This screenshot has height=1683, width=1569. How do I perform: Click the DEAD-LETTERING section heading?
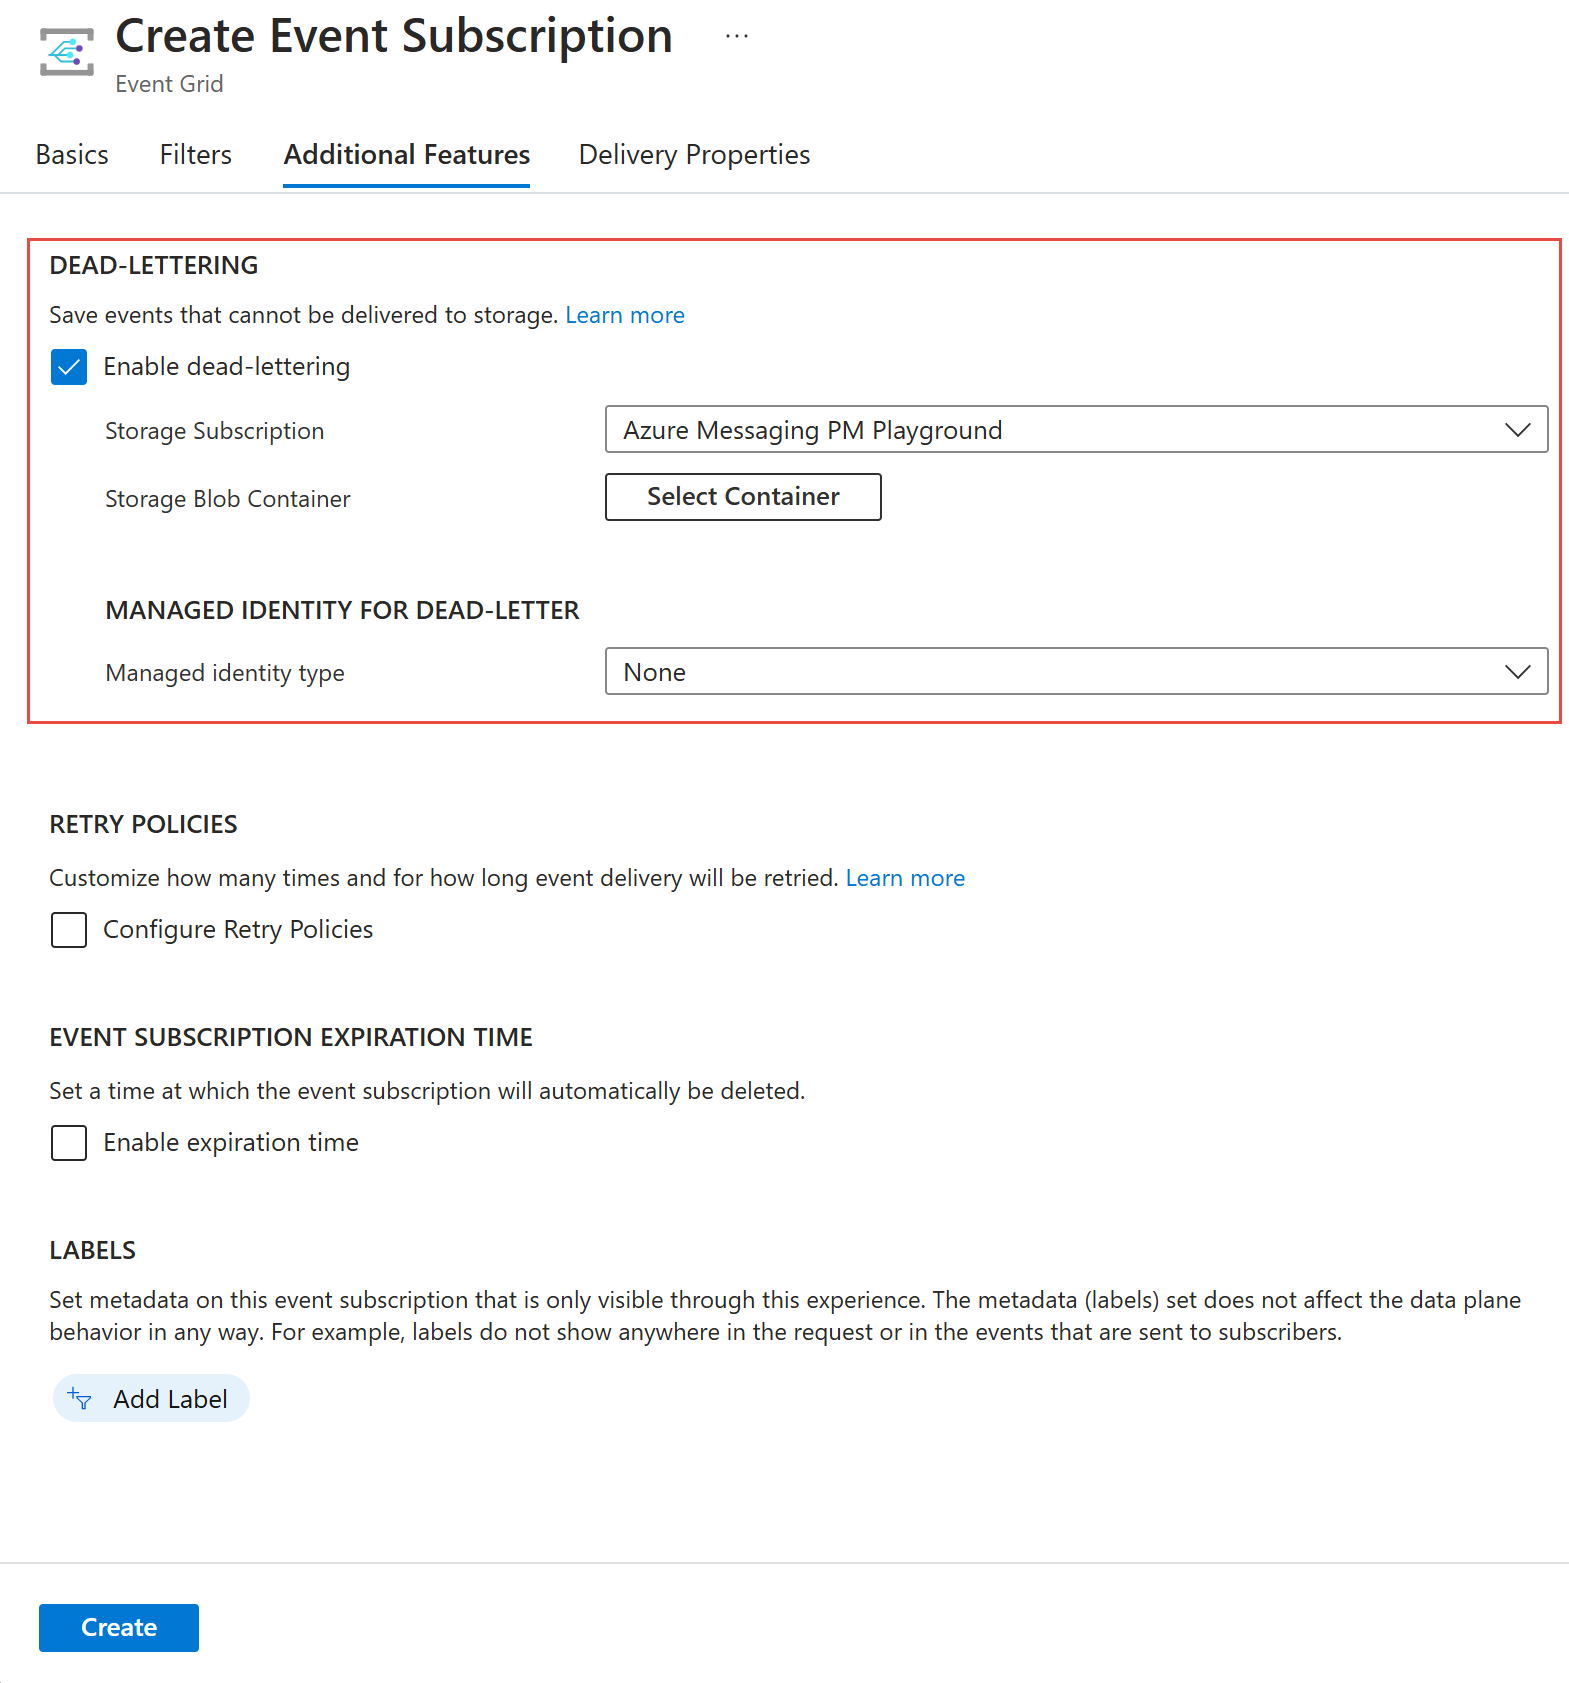tap(154, 265)
